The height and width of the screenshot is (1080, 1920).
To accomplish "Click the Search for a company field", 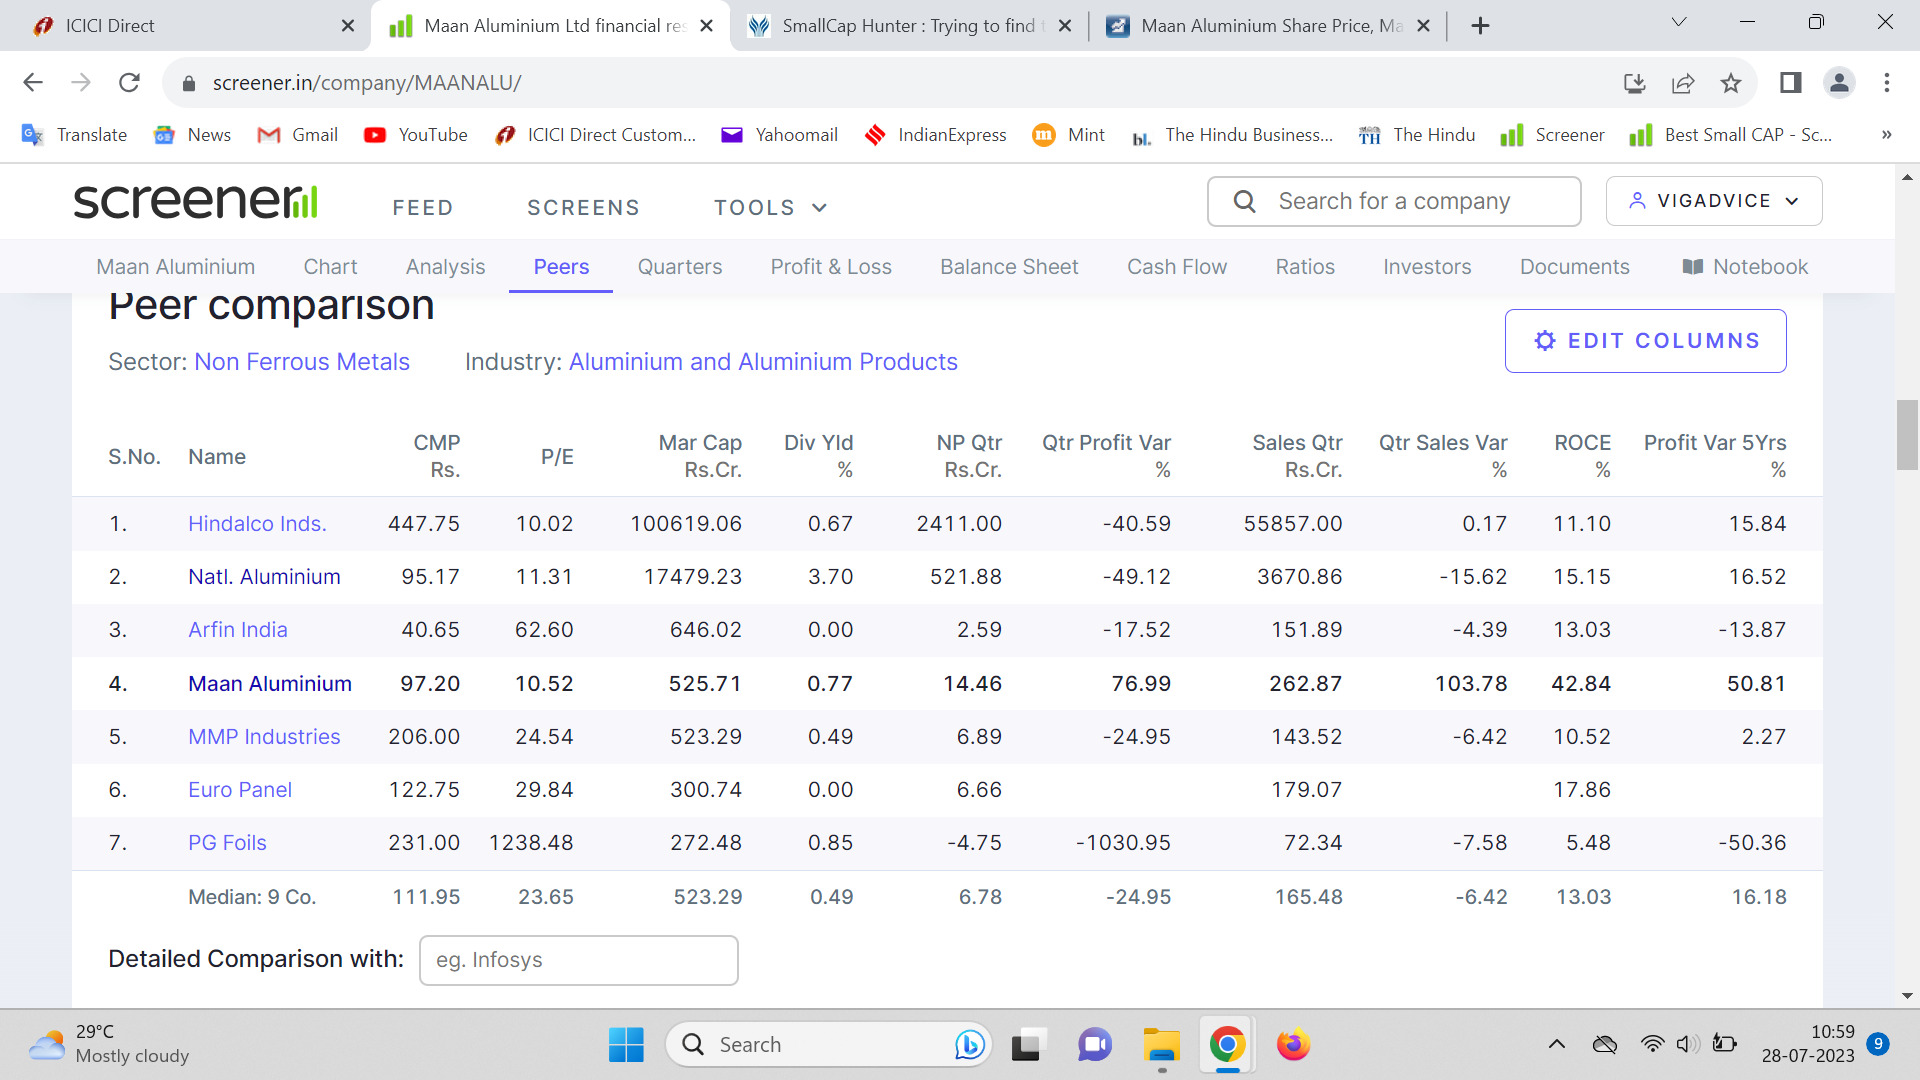I will 1394,202.
